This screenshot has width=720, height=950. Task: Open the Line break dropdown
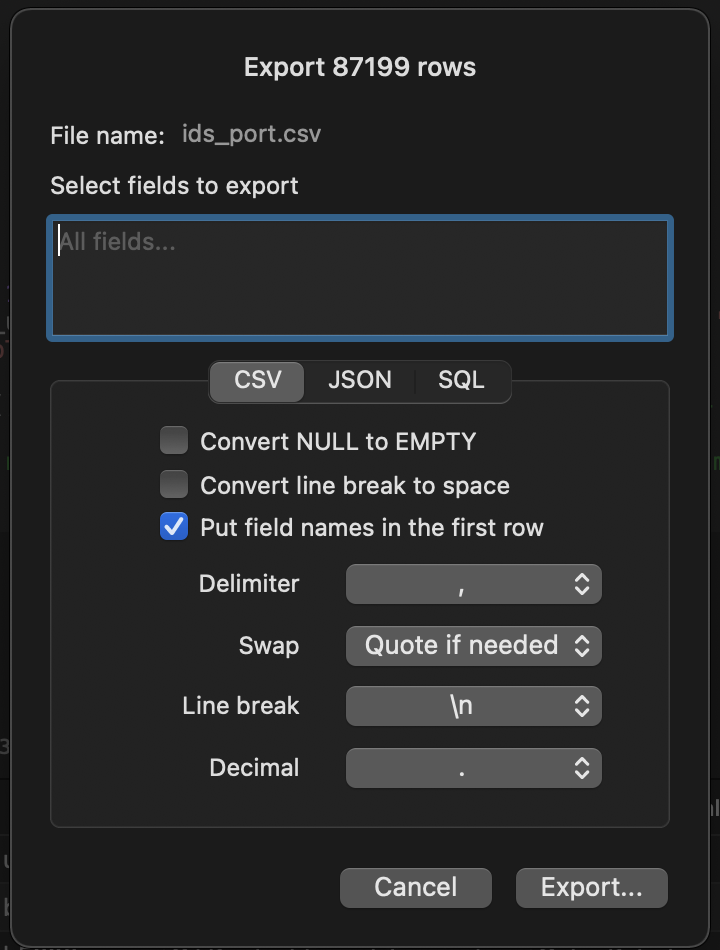(473, 706)
